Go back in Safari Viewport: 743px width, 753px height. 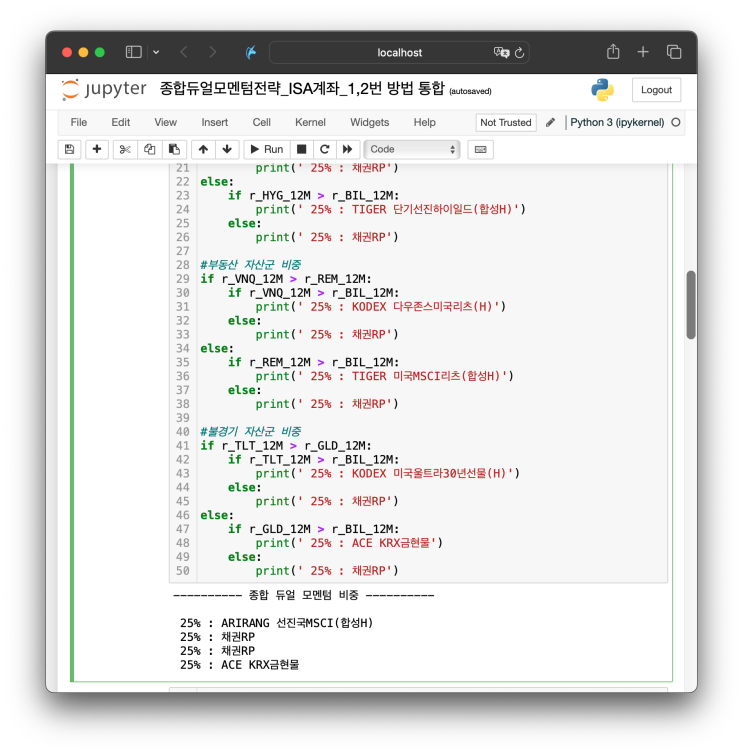tap(183, 52)
